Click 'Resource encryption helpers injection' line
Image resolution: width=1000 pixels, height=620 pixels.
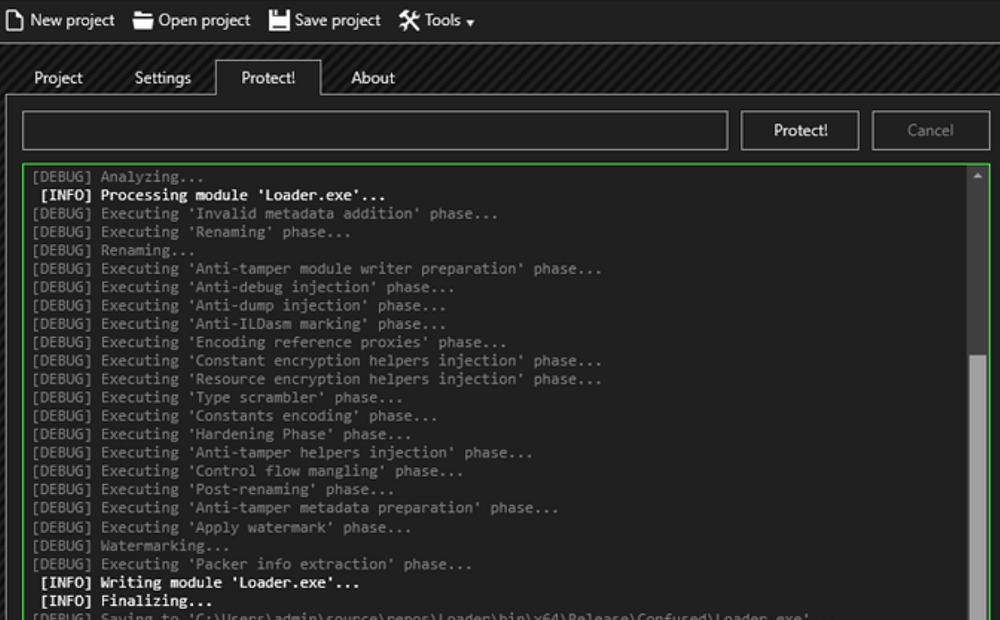[317, 380]
